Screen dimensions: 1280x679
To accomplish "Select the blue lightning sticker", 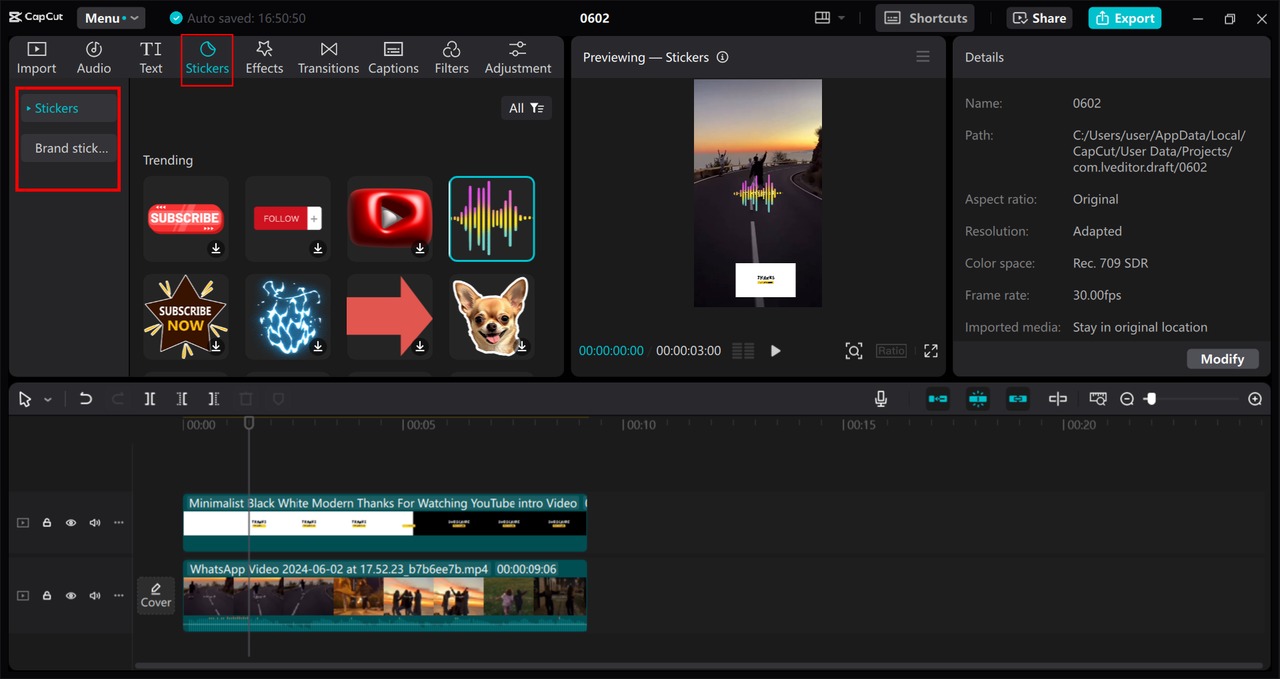I will pyautogui.click(x=288, y=316).
